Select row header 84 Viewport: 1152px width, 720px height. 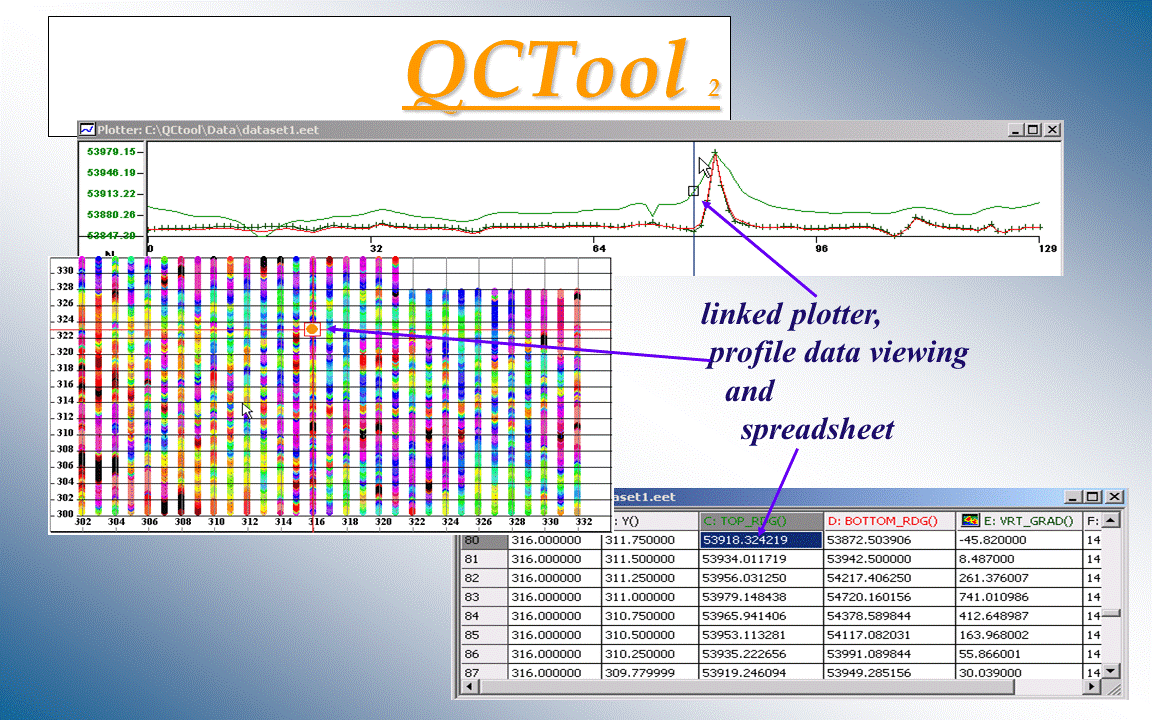pos(483,616)
